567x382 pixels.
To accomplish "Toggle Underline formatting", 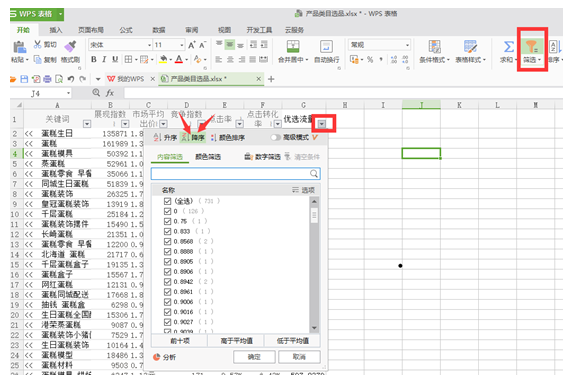I will pyautogui.click(x=115, y=59).
